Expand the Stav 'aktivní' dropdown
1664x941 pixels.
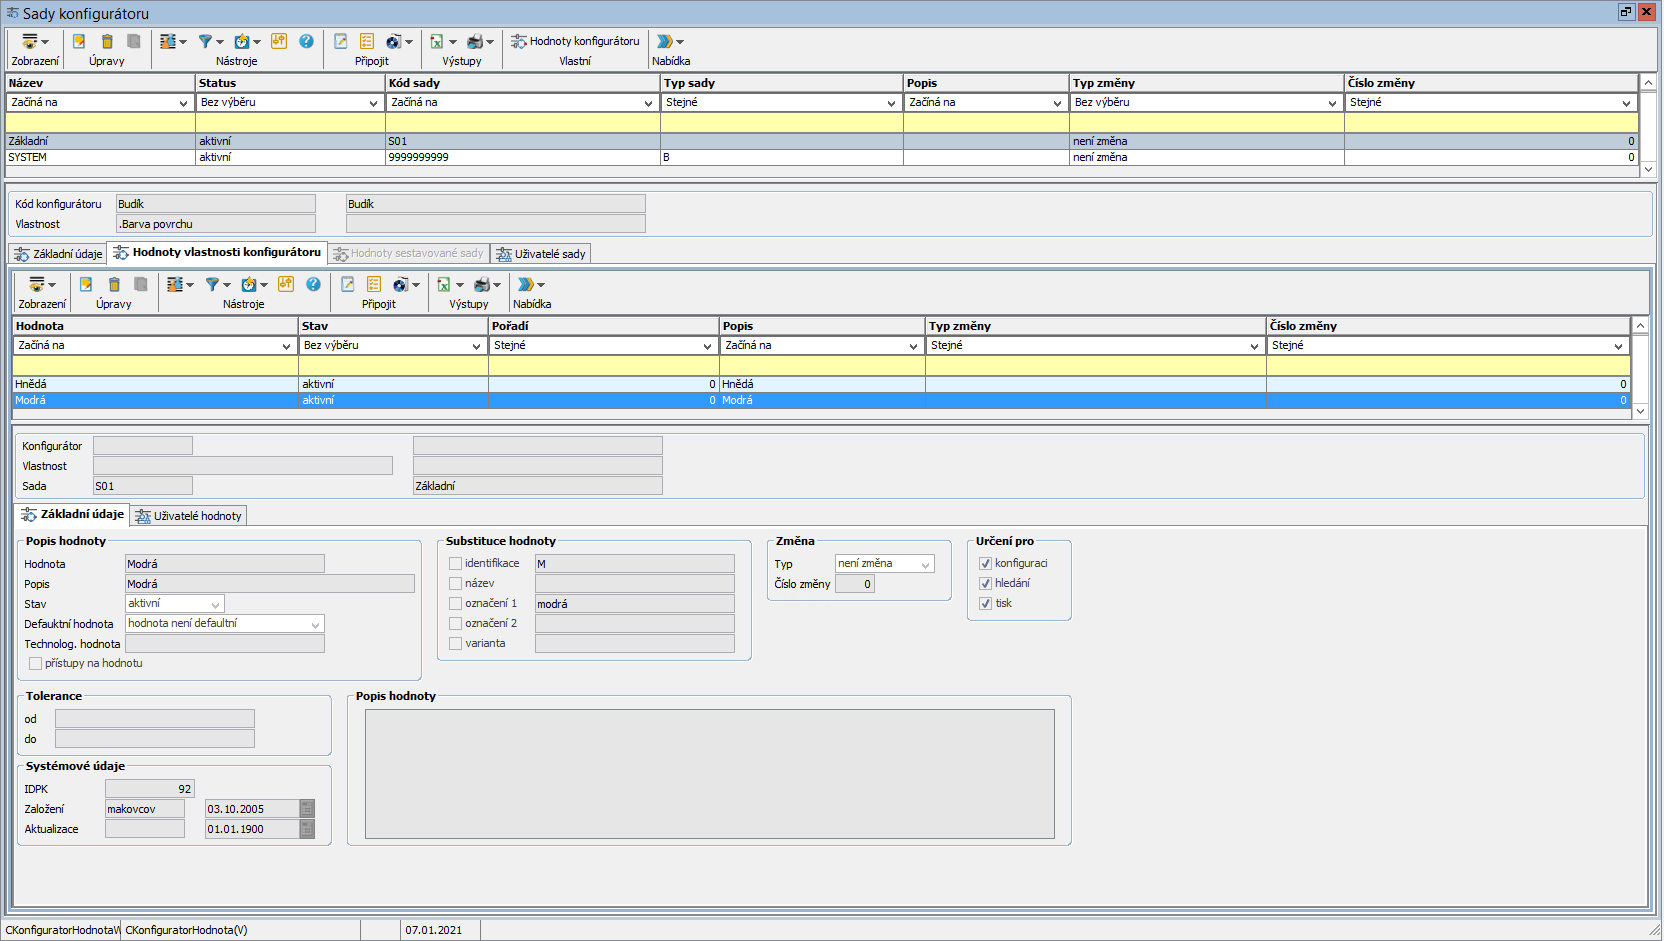pos(215,604)
